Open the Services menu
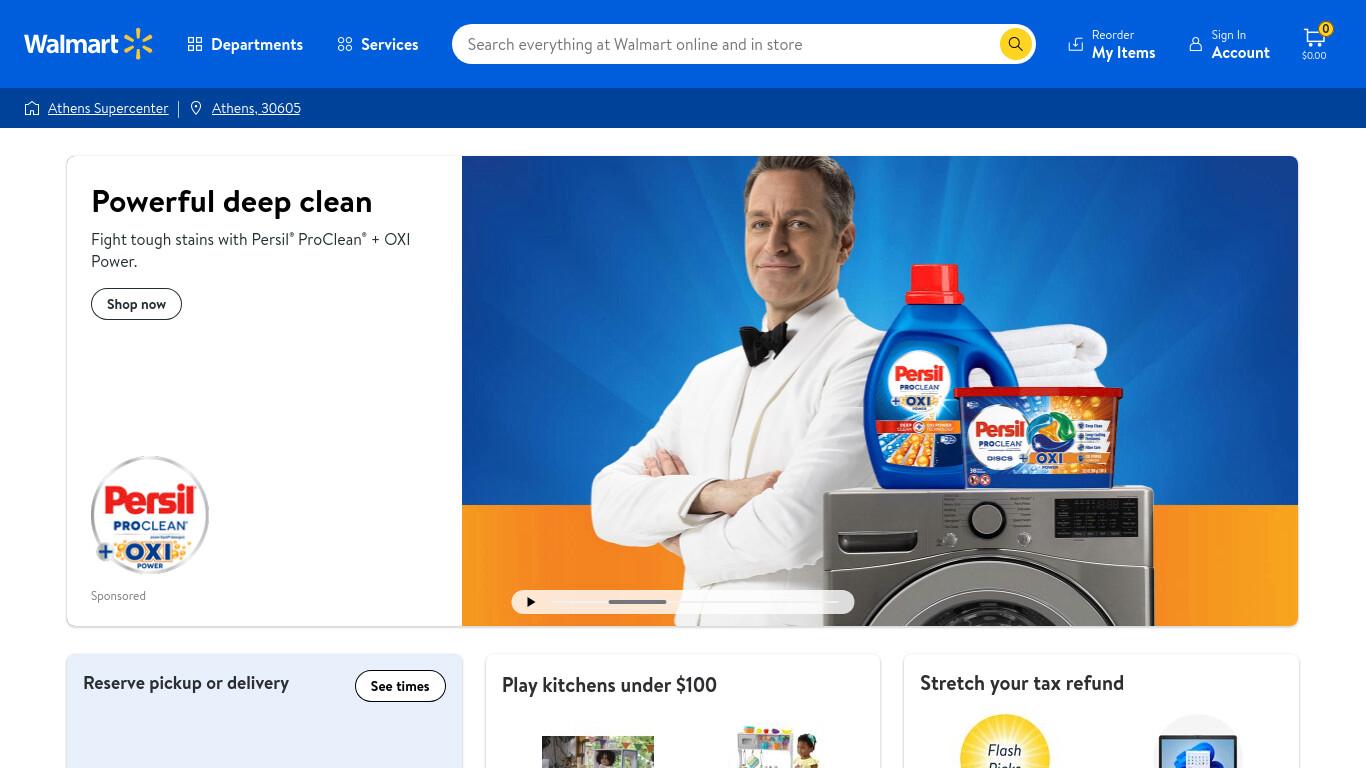This screenshot has height=768, width=1366. point(378,44)
